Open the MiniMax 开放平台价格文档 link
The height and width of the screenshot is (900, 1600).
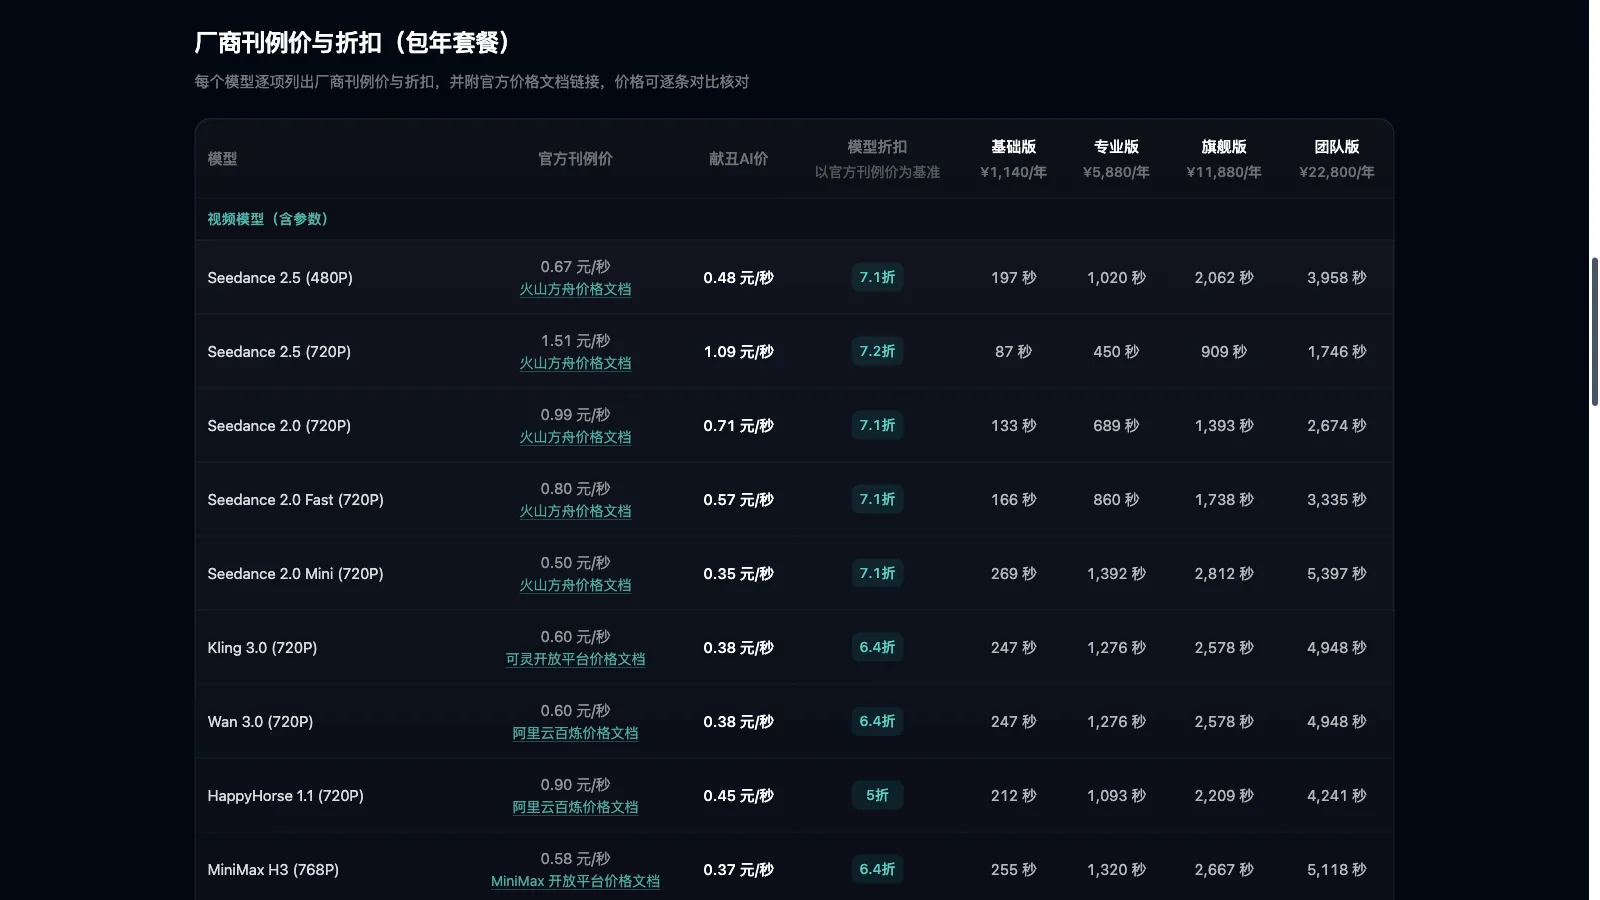coord(575,881)
